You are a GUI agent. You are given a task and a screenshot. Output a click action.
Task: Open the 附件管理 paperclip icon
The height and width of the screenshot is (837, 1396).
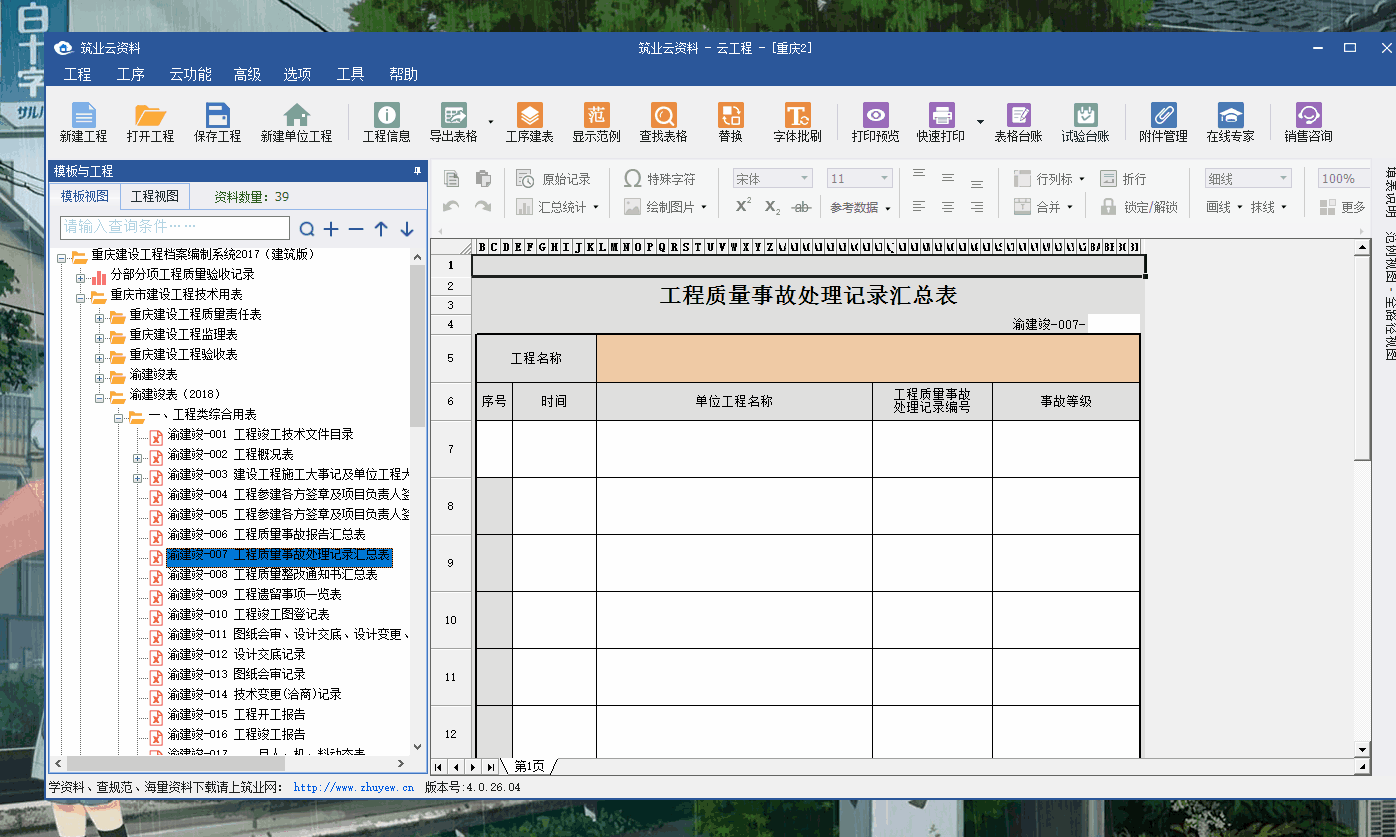click(x=1163, y=116)
